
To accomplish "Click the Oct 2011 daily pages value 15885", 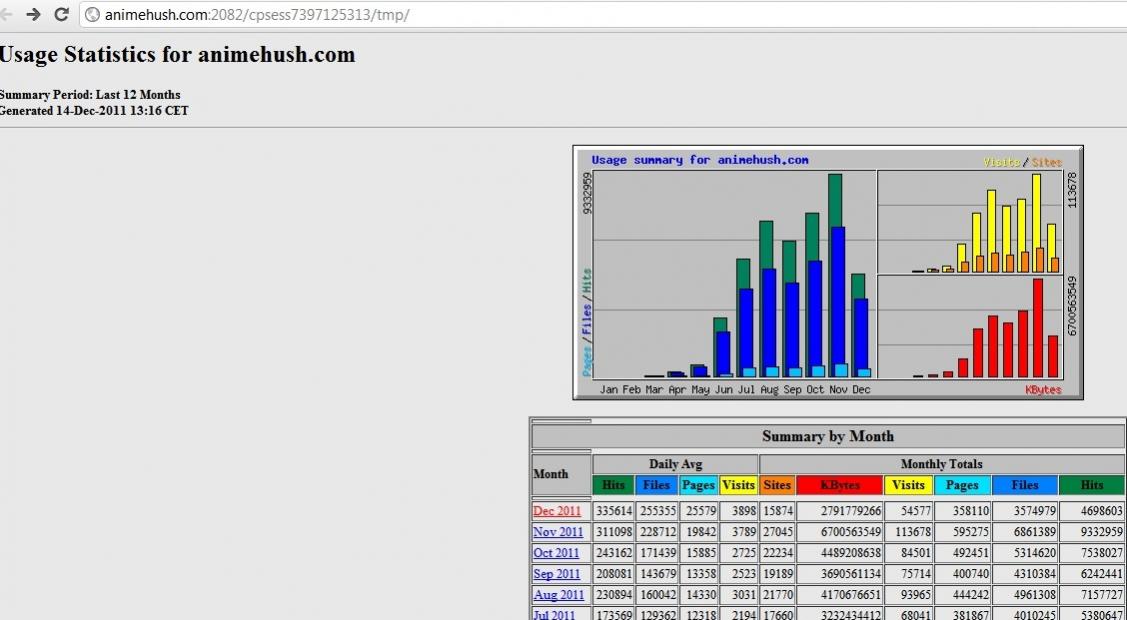I will (x=701, y=553).
